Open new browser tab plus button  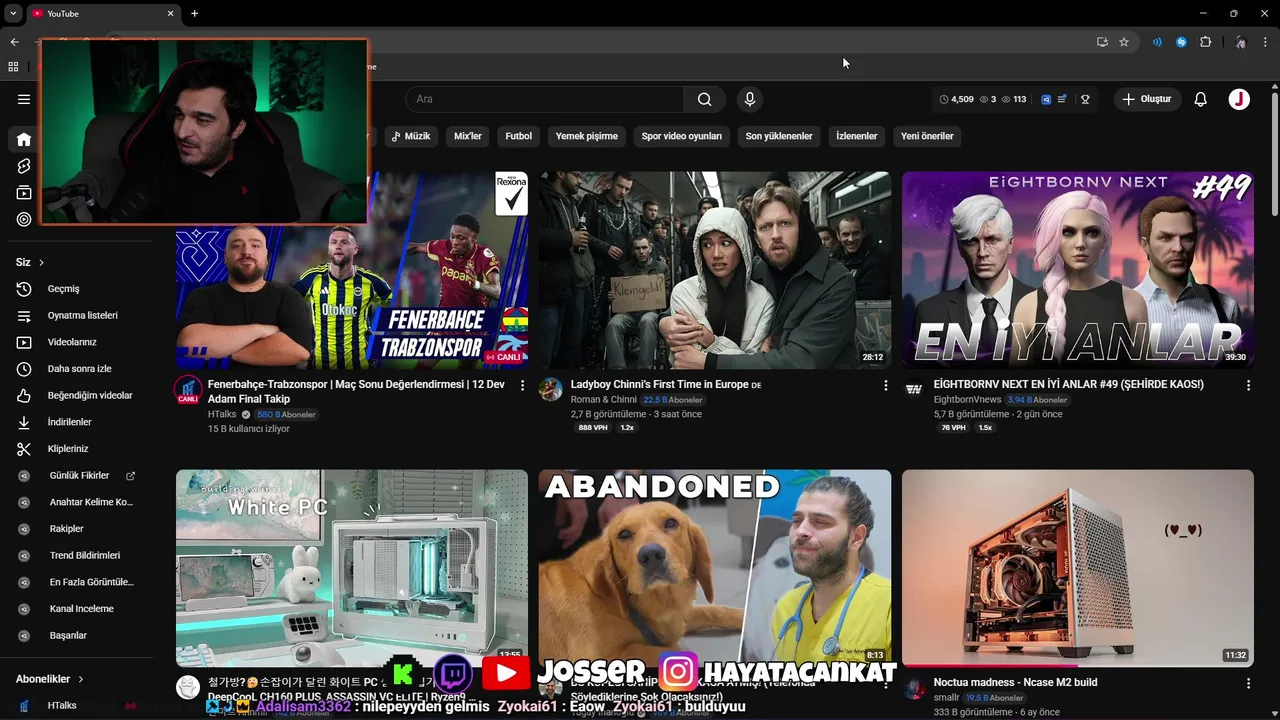[x=194, y=13]
